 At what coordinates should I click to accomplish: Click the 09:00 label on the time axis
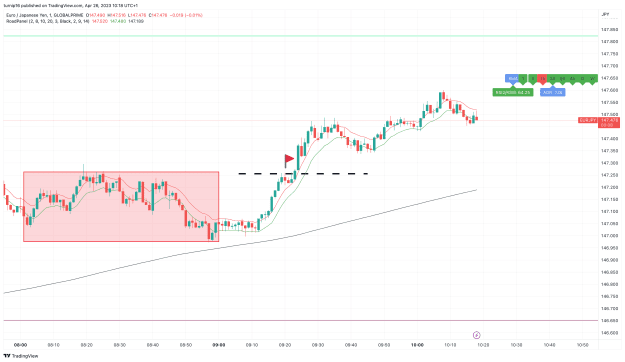click(218, 345)
